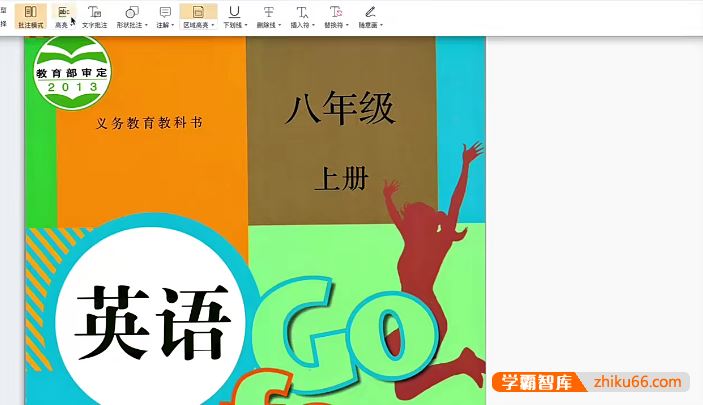This screenshot has height=405, width=703.
Task: Expand the 下划线 dropdown arrow
Action: pyautogui.click(x=246, y=26)
